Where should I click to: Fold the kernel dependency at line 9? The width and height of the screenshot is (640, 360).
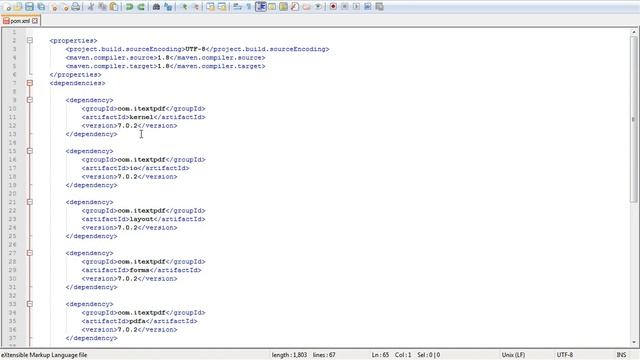[30, 100]
